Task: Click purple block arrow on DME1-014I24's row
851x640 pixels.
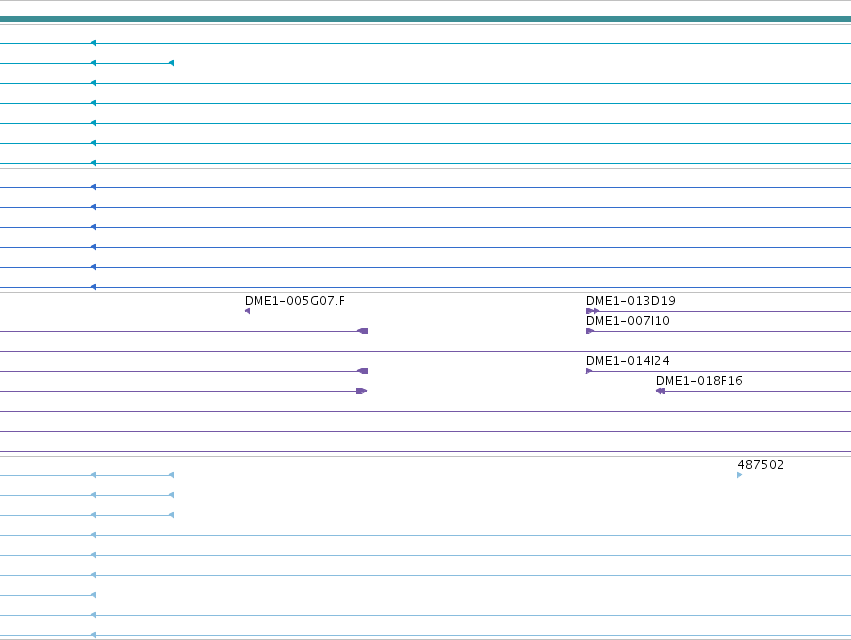Action: 362,371
